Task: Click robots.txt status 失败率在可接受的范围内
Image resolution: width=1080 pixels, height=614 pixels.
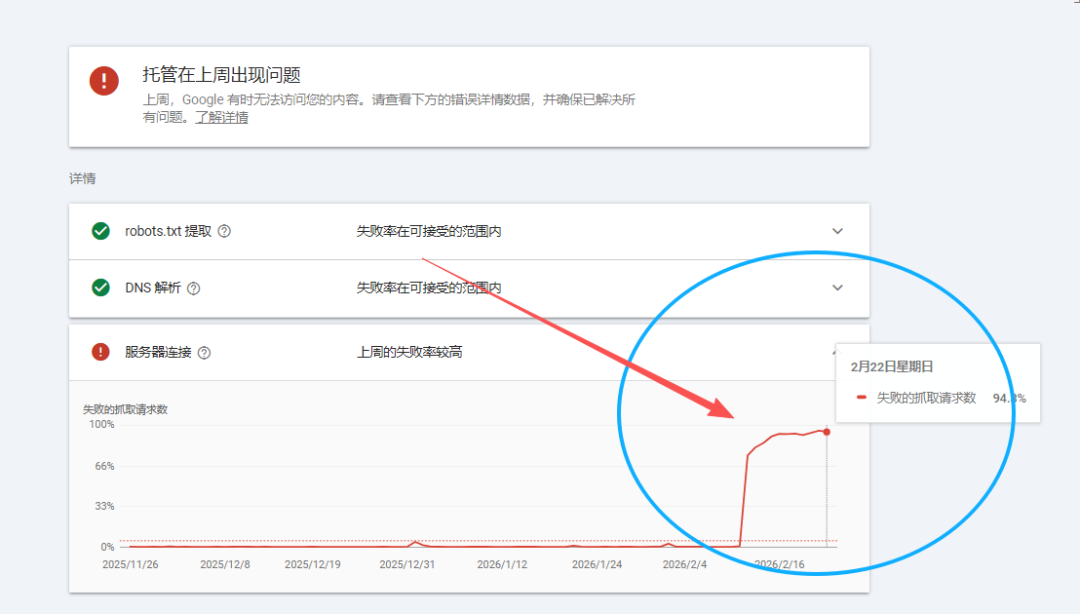Action: tap(428, 232)
